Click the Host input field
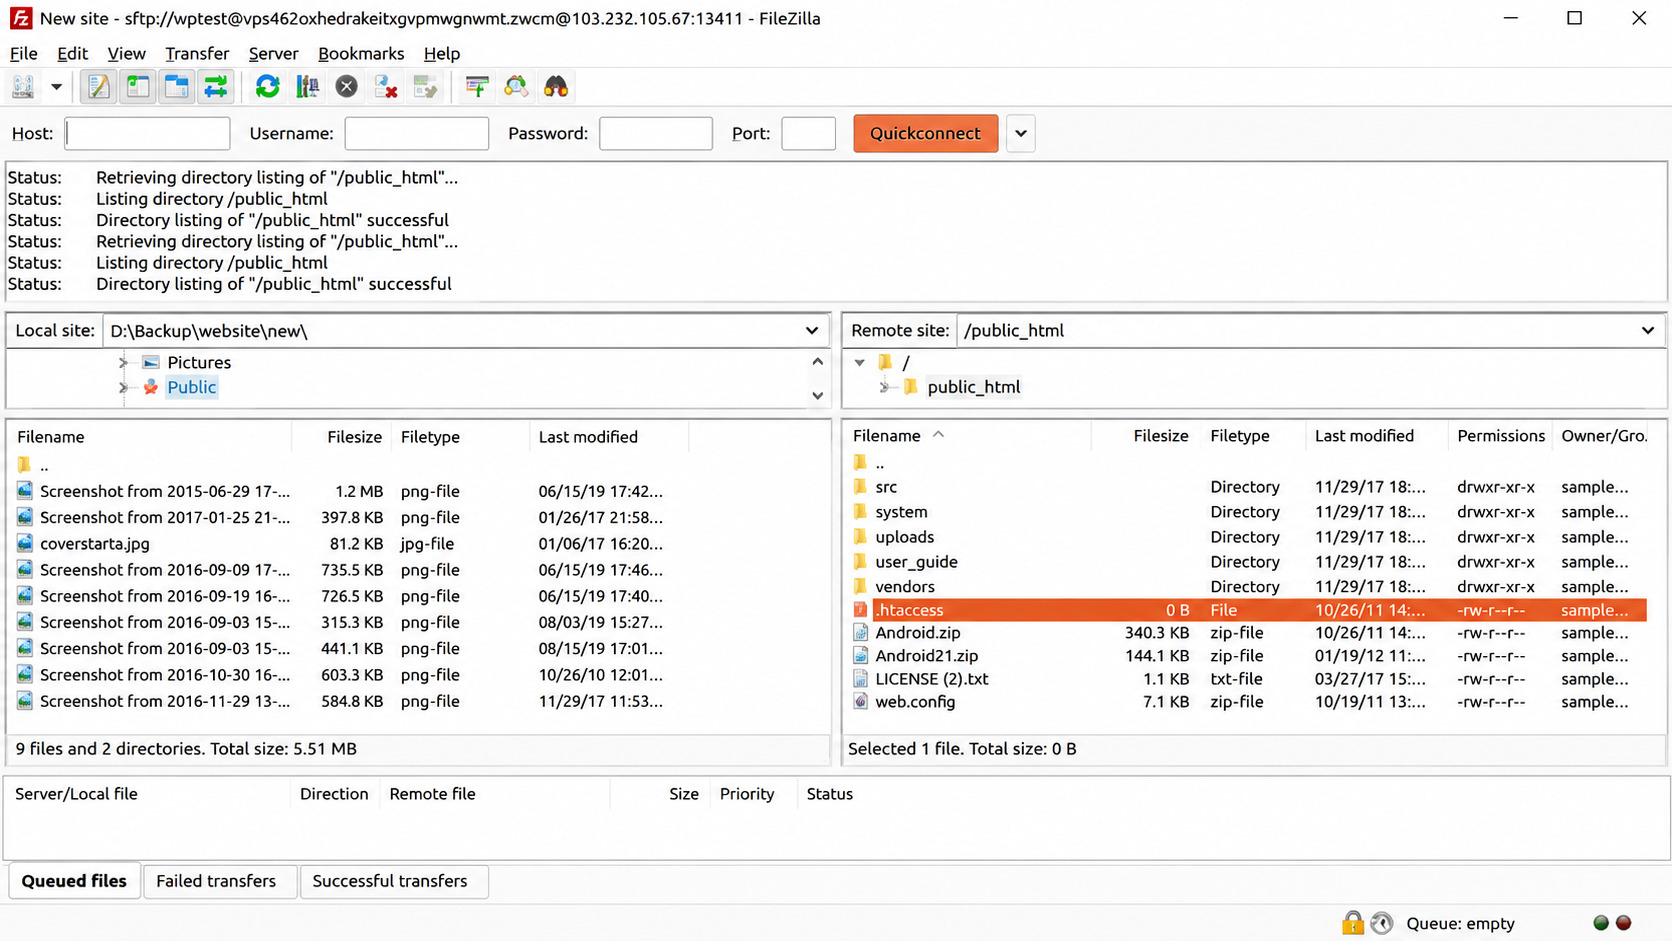 point(147,133)
